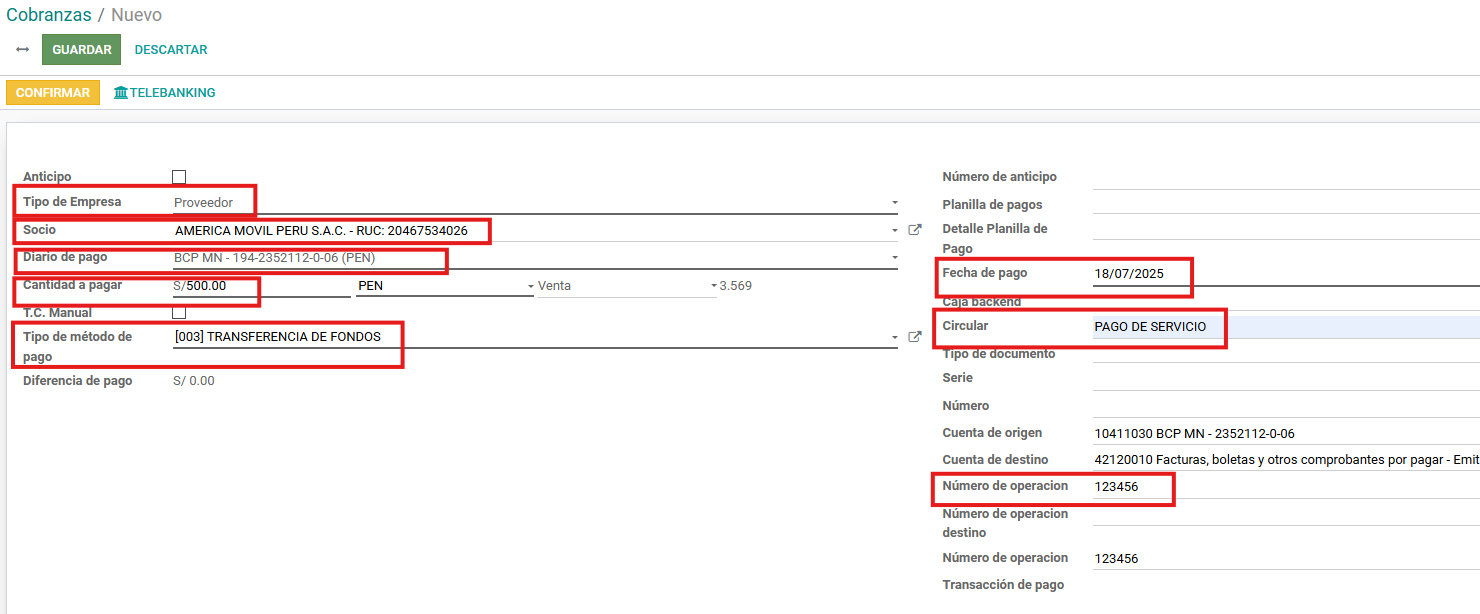This screenshot has height=614, width=1480.
Task: Click the Número de anticipo field
Action: pyautogui.click(x=1280, y=177)
